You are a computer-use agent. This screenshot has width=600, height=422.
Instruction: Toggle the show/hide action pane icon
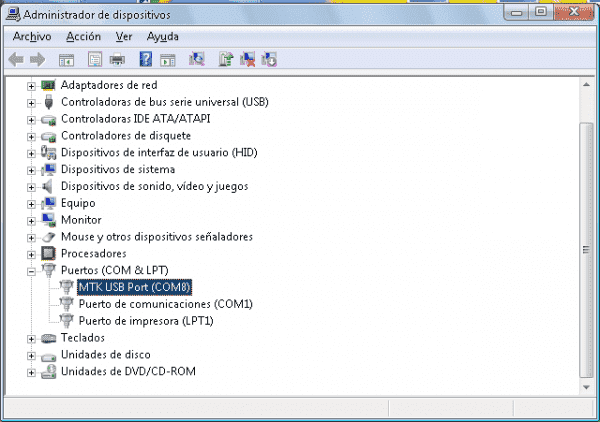click(x=168, y=60)
